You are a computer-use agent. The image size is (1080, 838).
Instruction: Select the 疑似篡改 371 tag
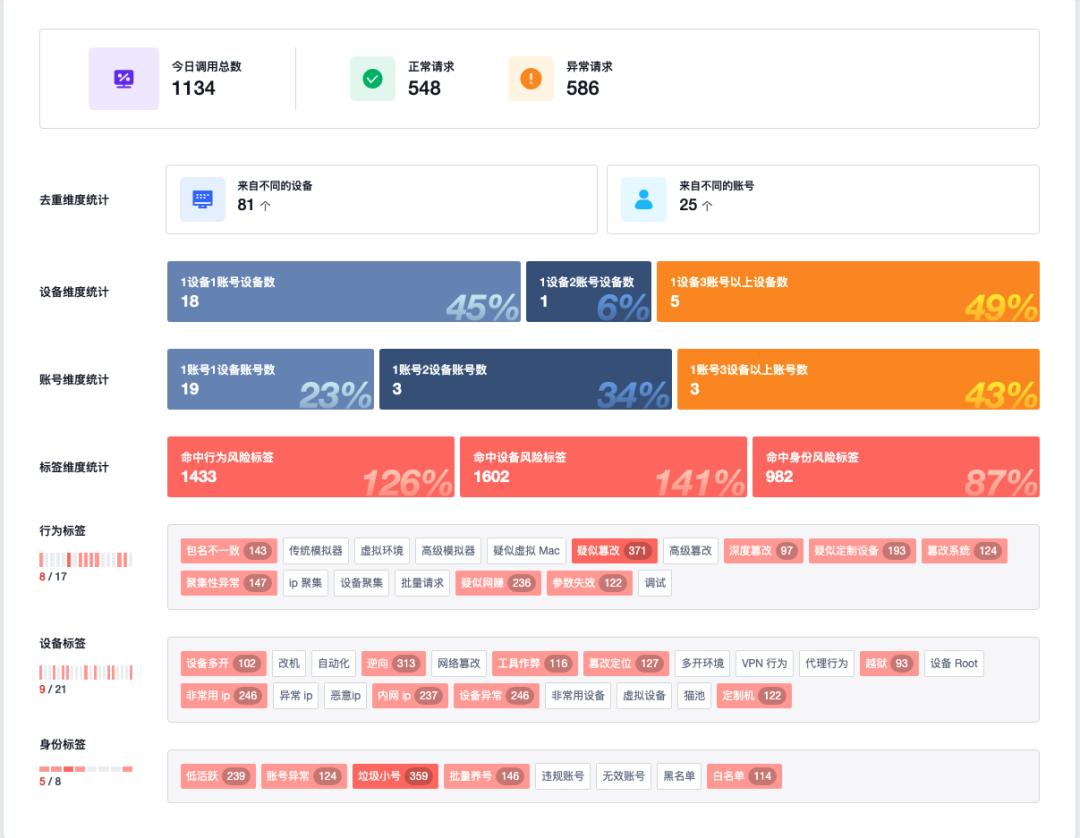pos(614,551)
